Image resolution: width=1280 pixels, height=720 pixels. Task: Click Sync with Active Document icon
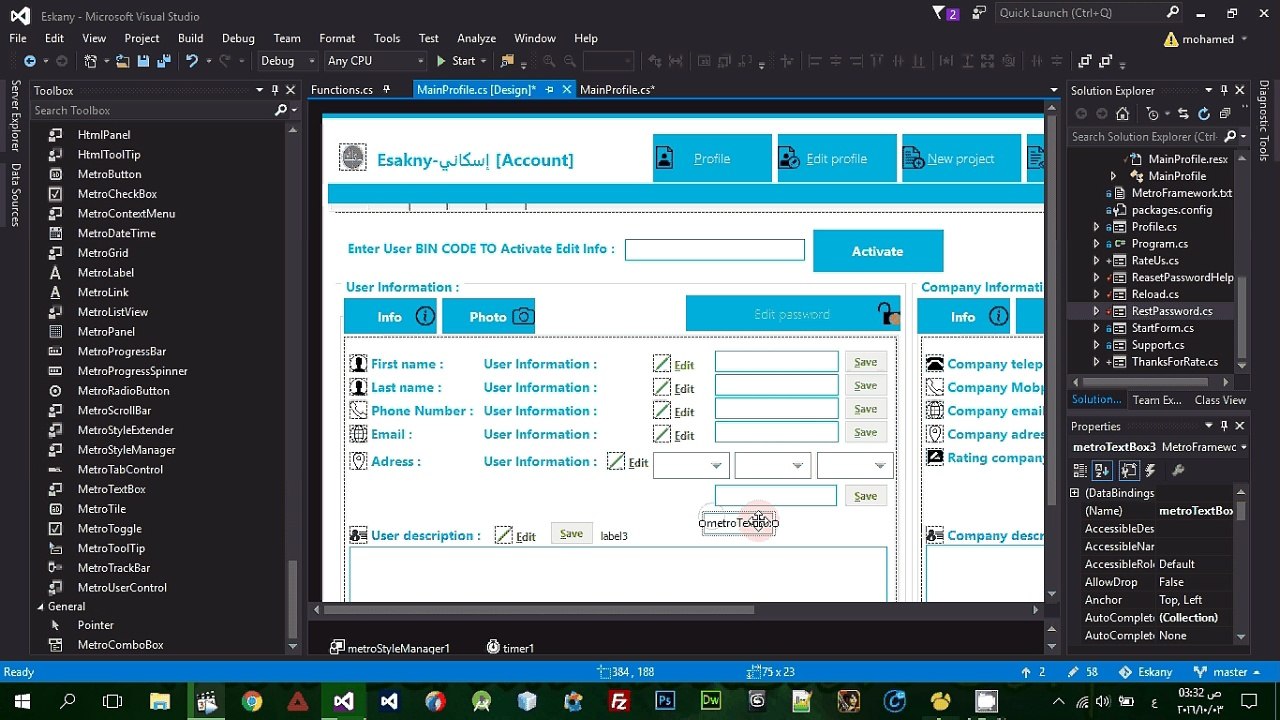click(x=1183, y=114)
